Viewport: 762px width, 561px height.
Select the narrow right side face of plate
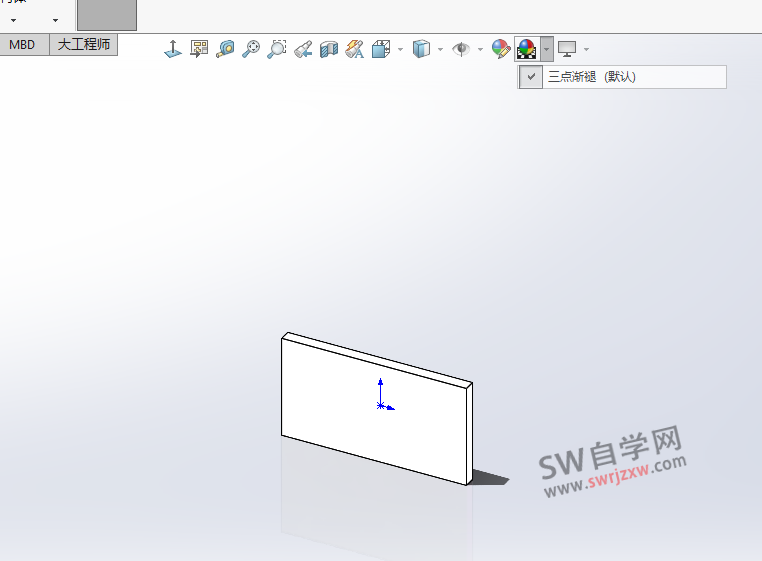pyautogui.click(x=470, y=433)
